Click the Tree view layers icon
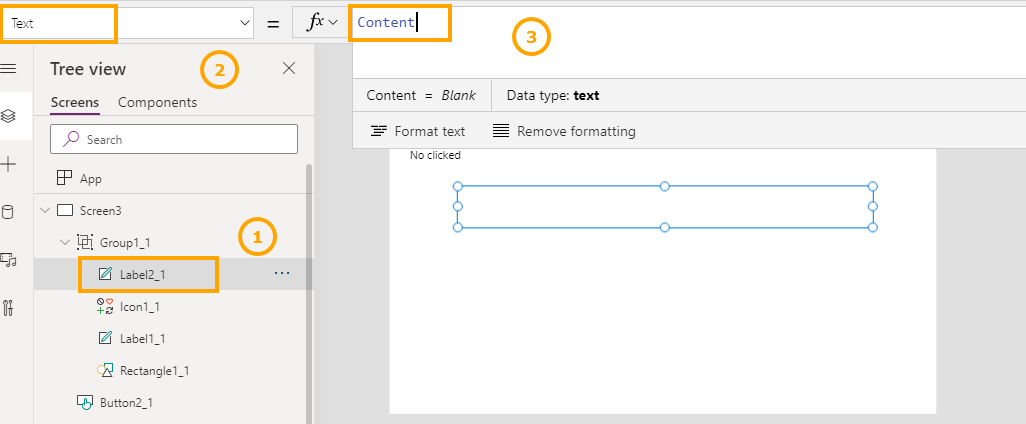Viewport: 1026px width, 424px height. click(9, 116)
